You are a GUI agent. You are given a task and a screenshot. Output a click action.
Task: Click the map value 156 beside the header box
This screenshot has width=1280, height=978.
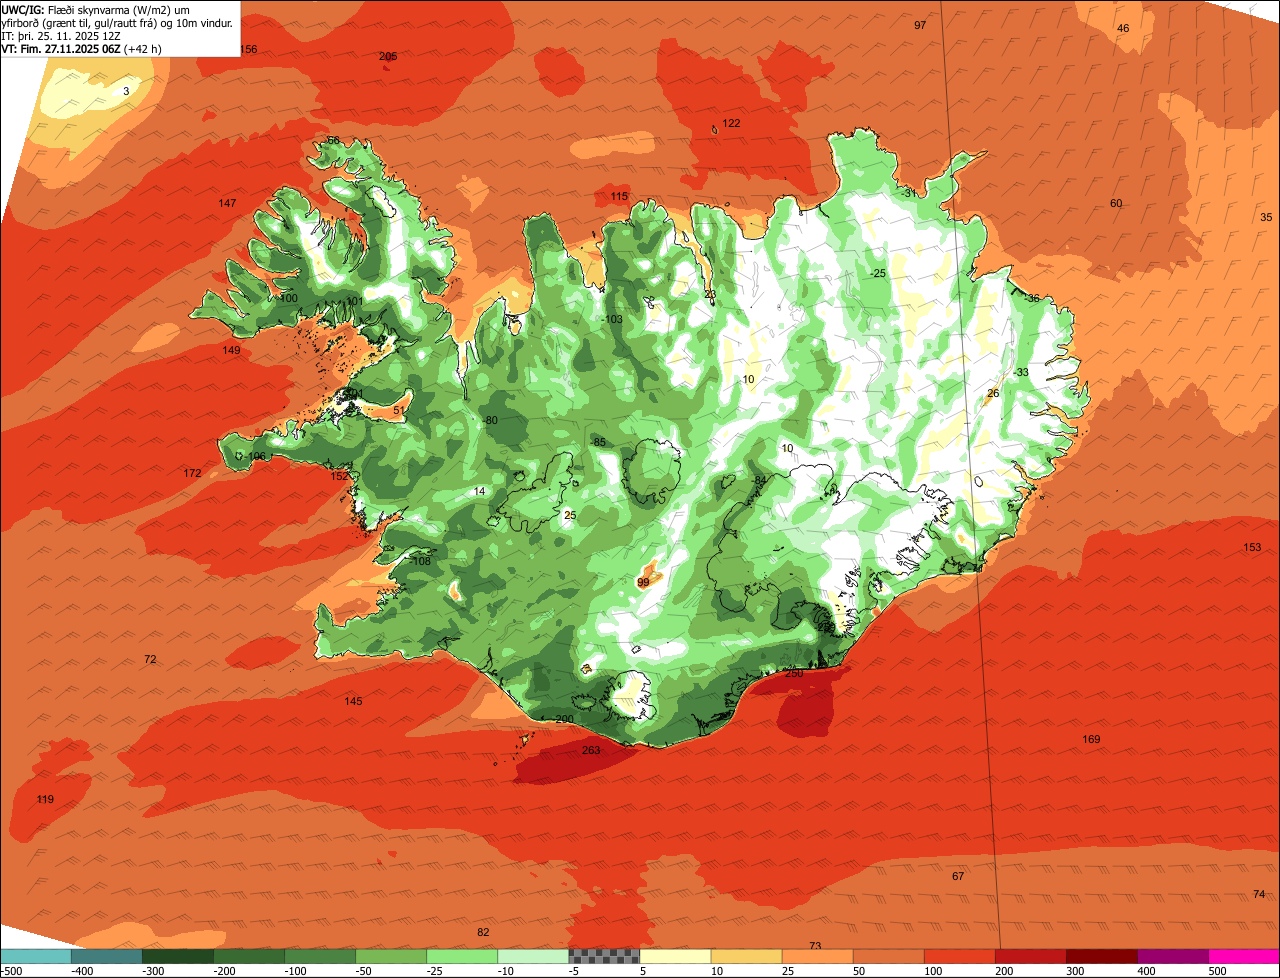[248, 49]
